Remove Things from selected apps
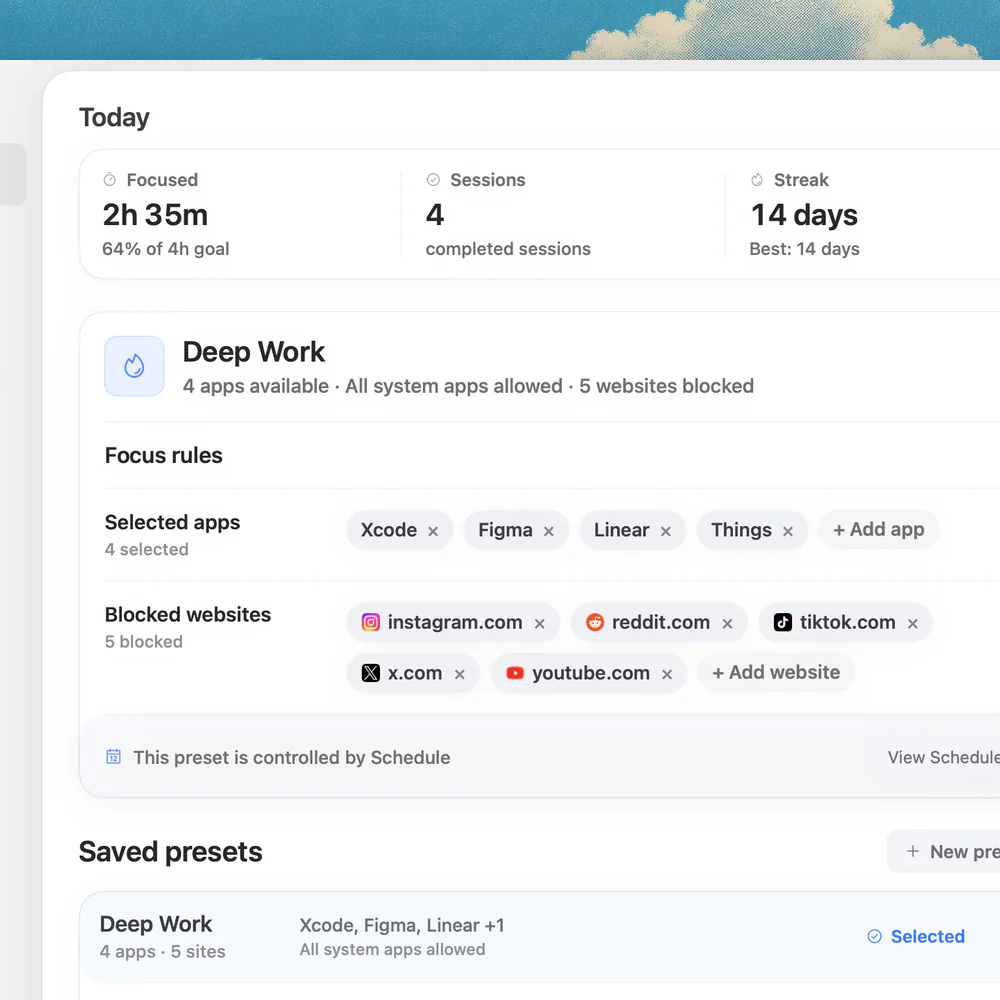Image resolution: width=1000 pixels, height=1000 pixels. [788, 531]
